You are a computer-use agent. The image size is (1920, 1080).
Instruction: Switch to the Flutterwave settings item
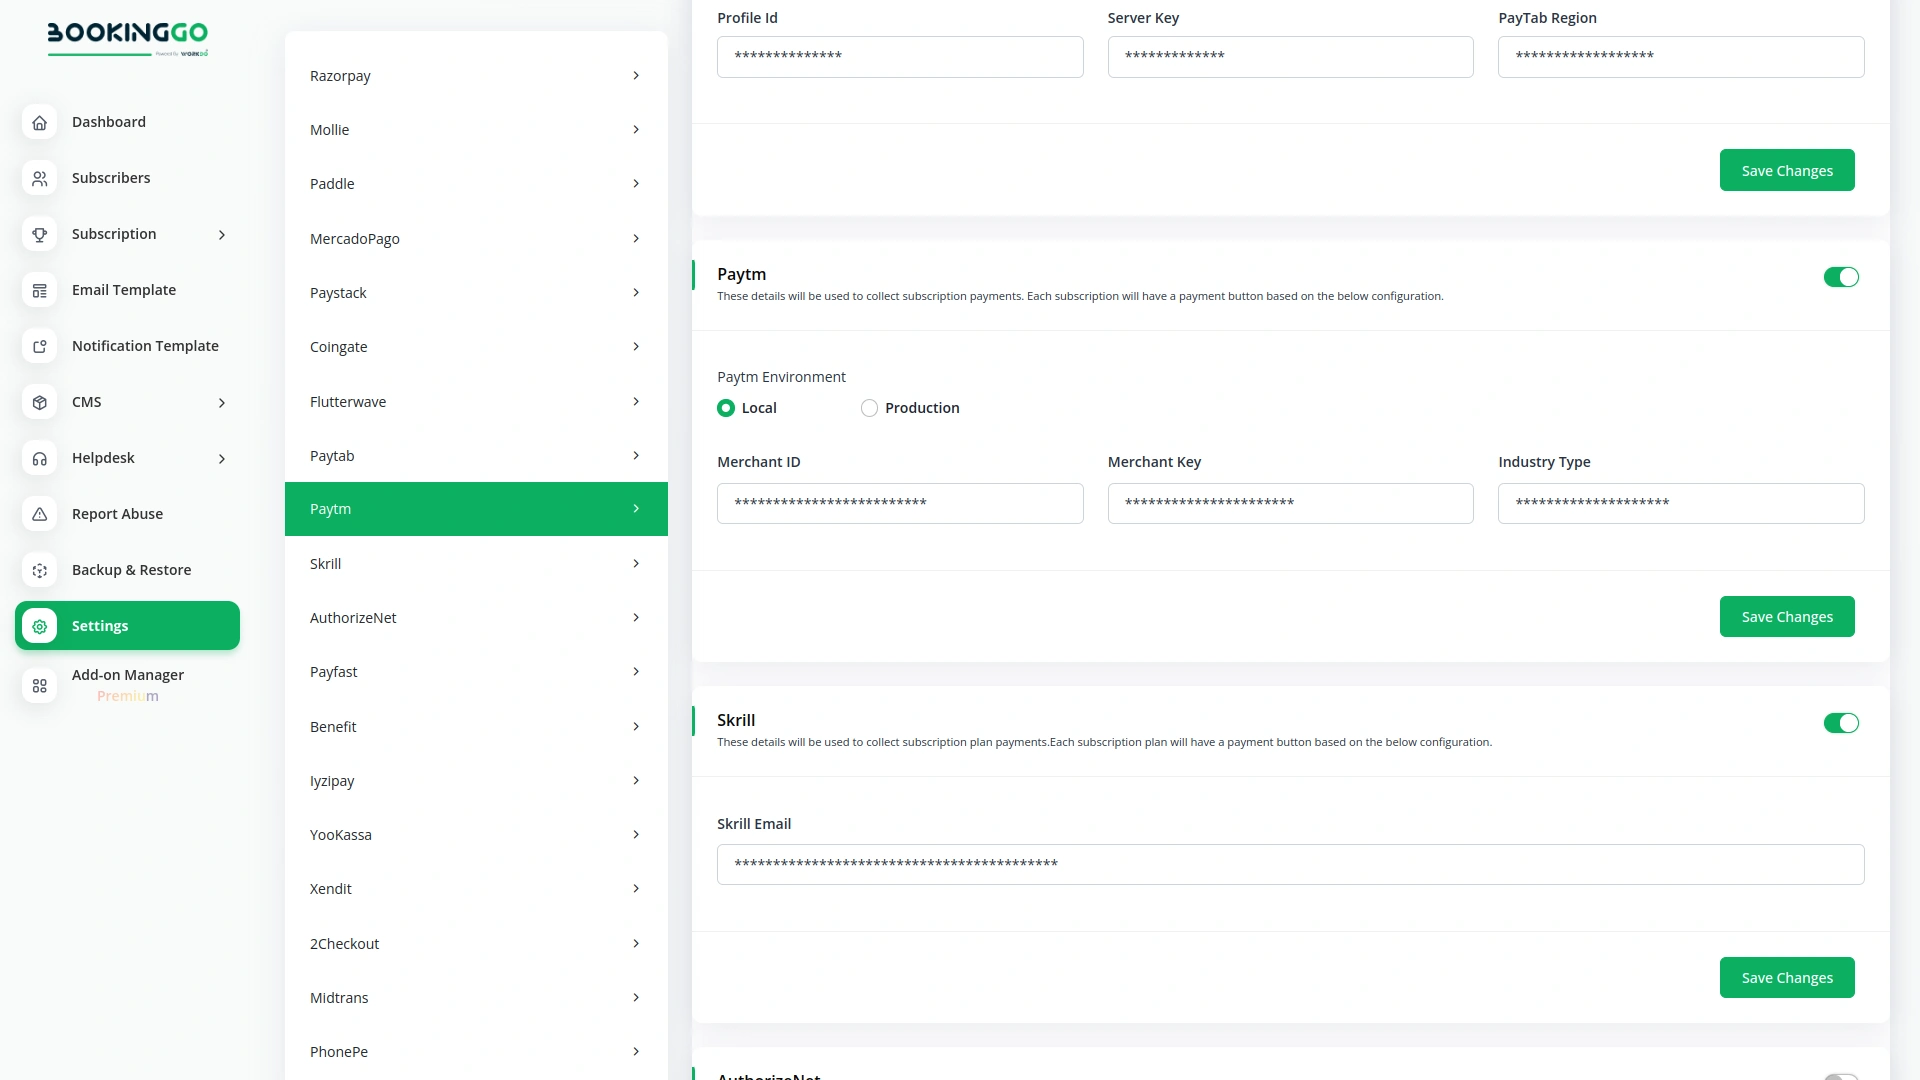point(475,402)
